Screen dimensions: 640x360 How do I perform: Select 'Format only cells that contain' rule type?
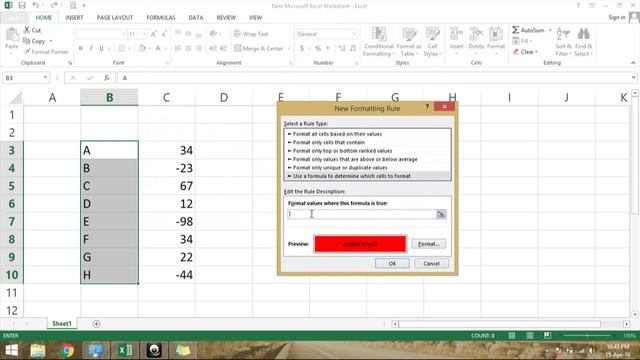tap(367, 142)
